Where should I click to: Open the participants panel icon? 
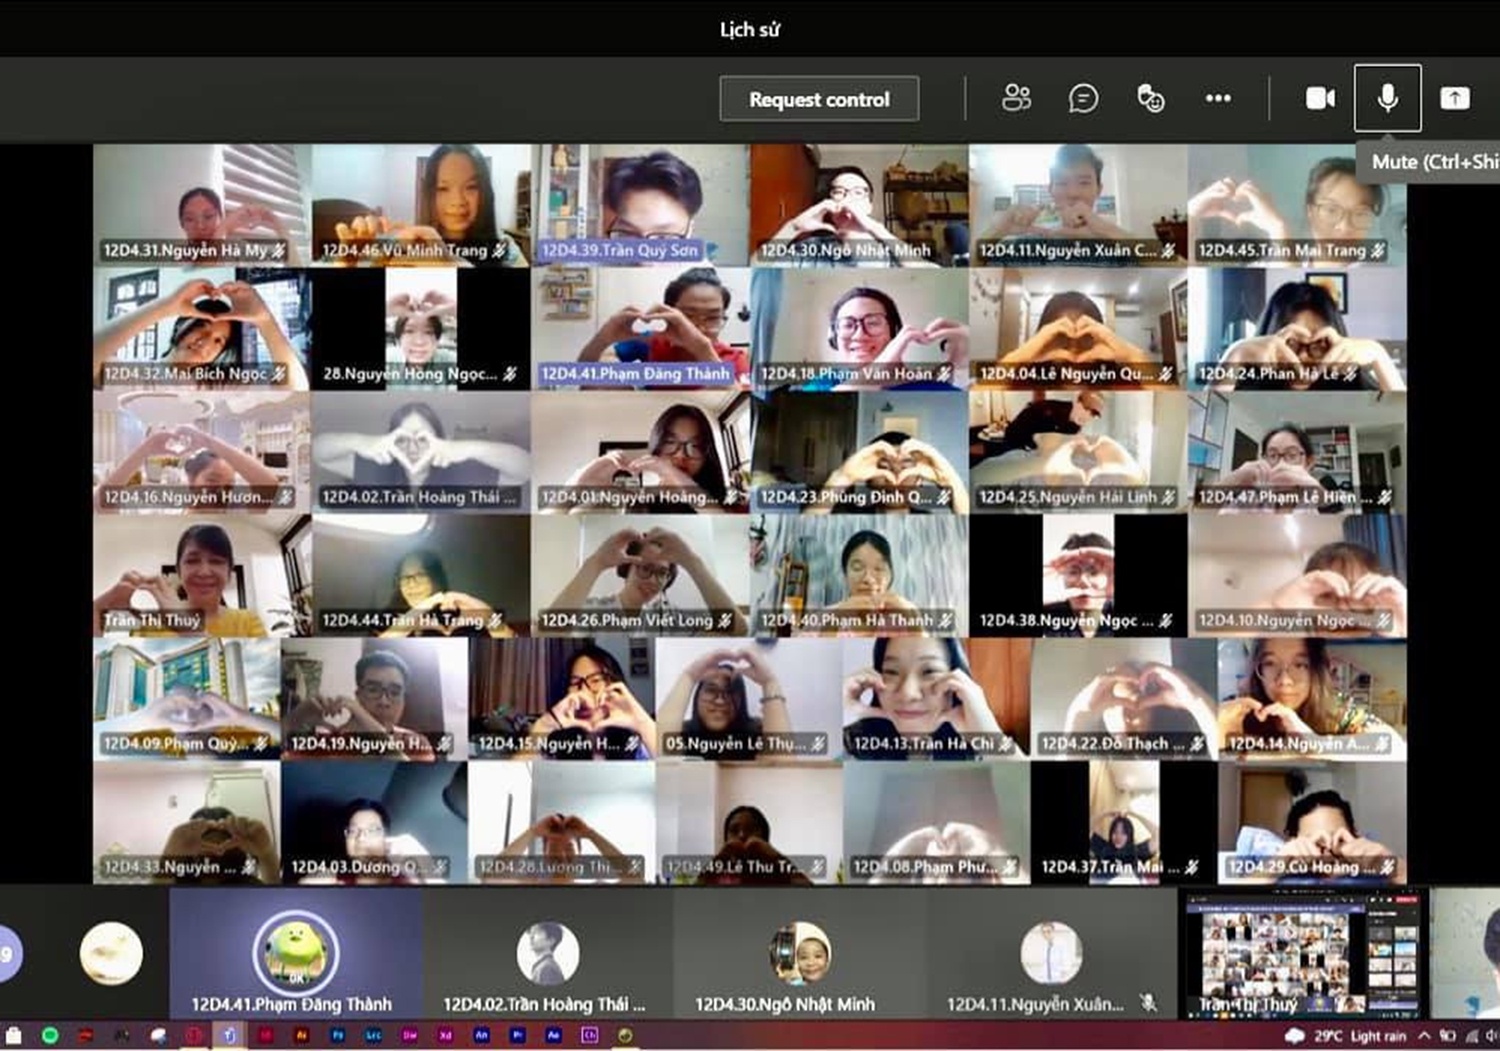pyautogui.click(x=1016, y=98)
